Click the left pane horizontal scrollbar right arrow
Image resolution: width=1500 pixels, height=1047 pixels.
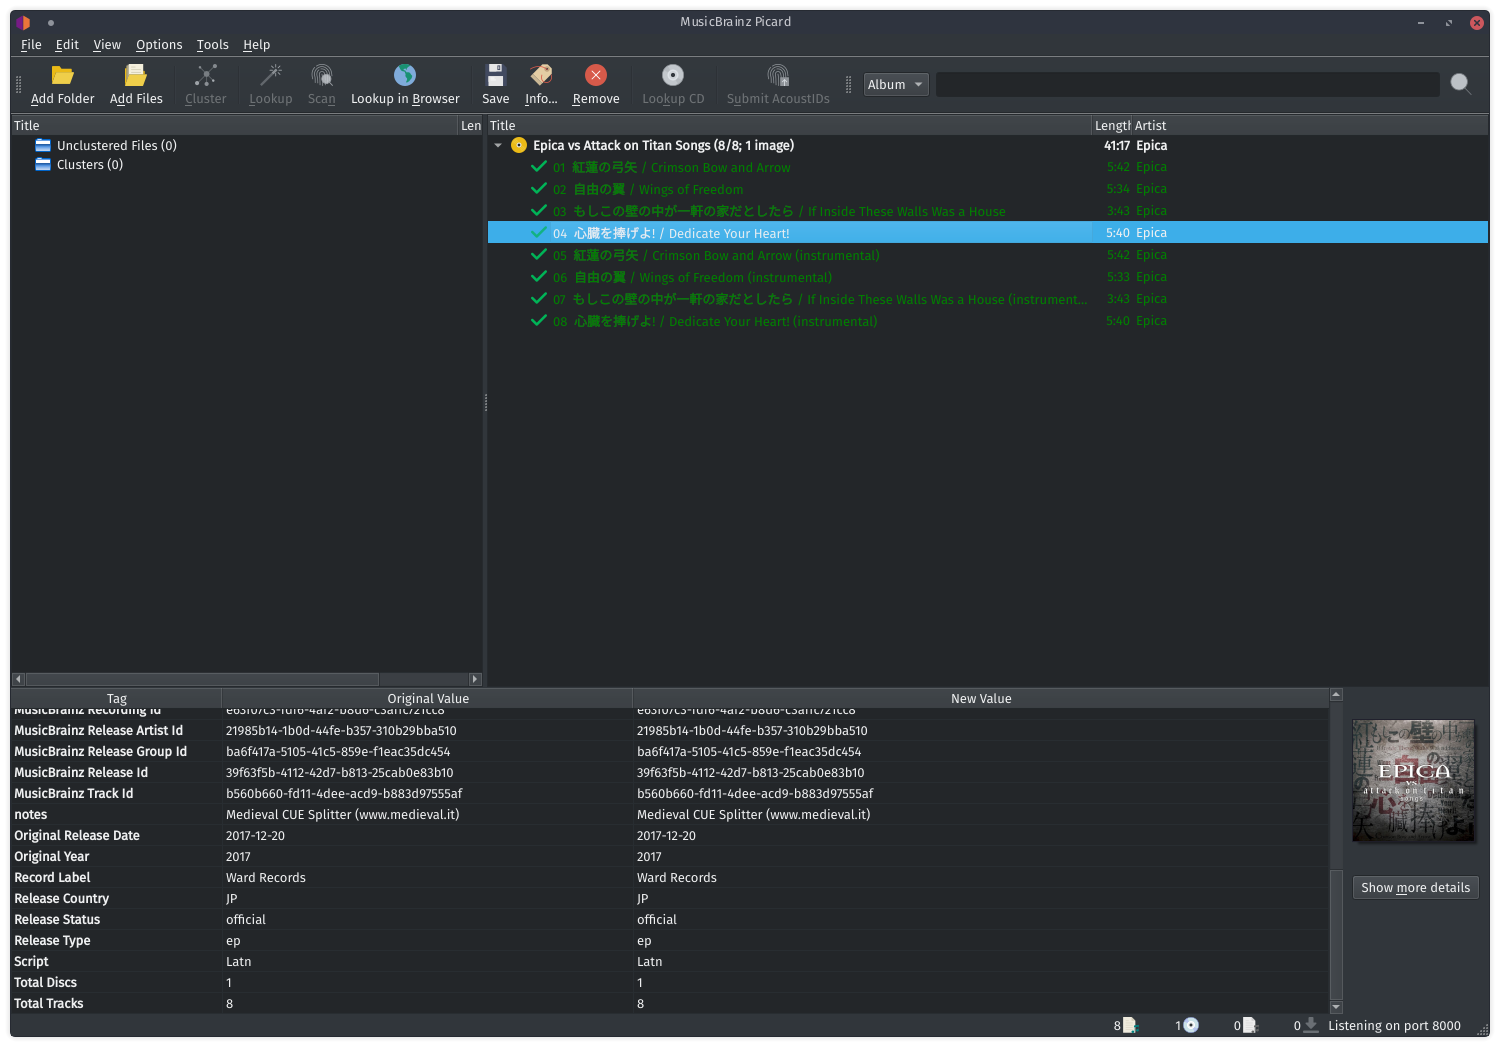point(476,679)
